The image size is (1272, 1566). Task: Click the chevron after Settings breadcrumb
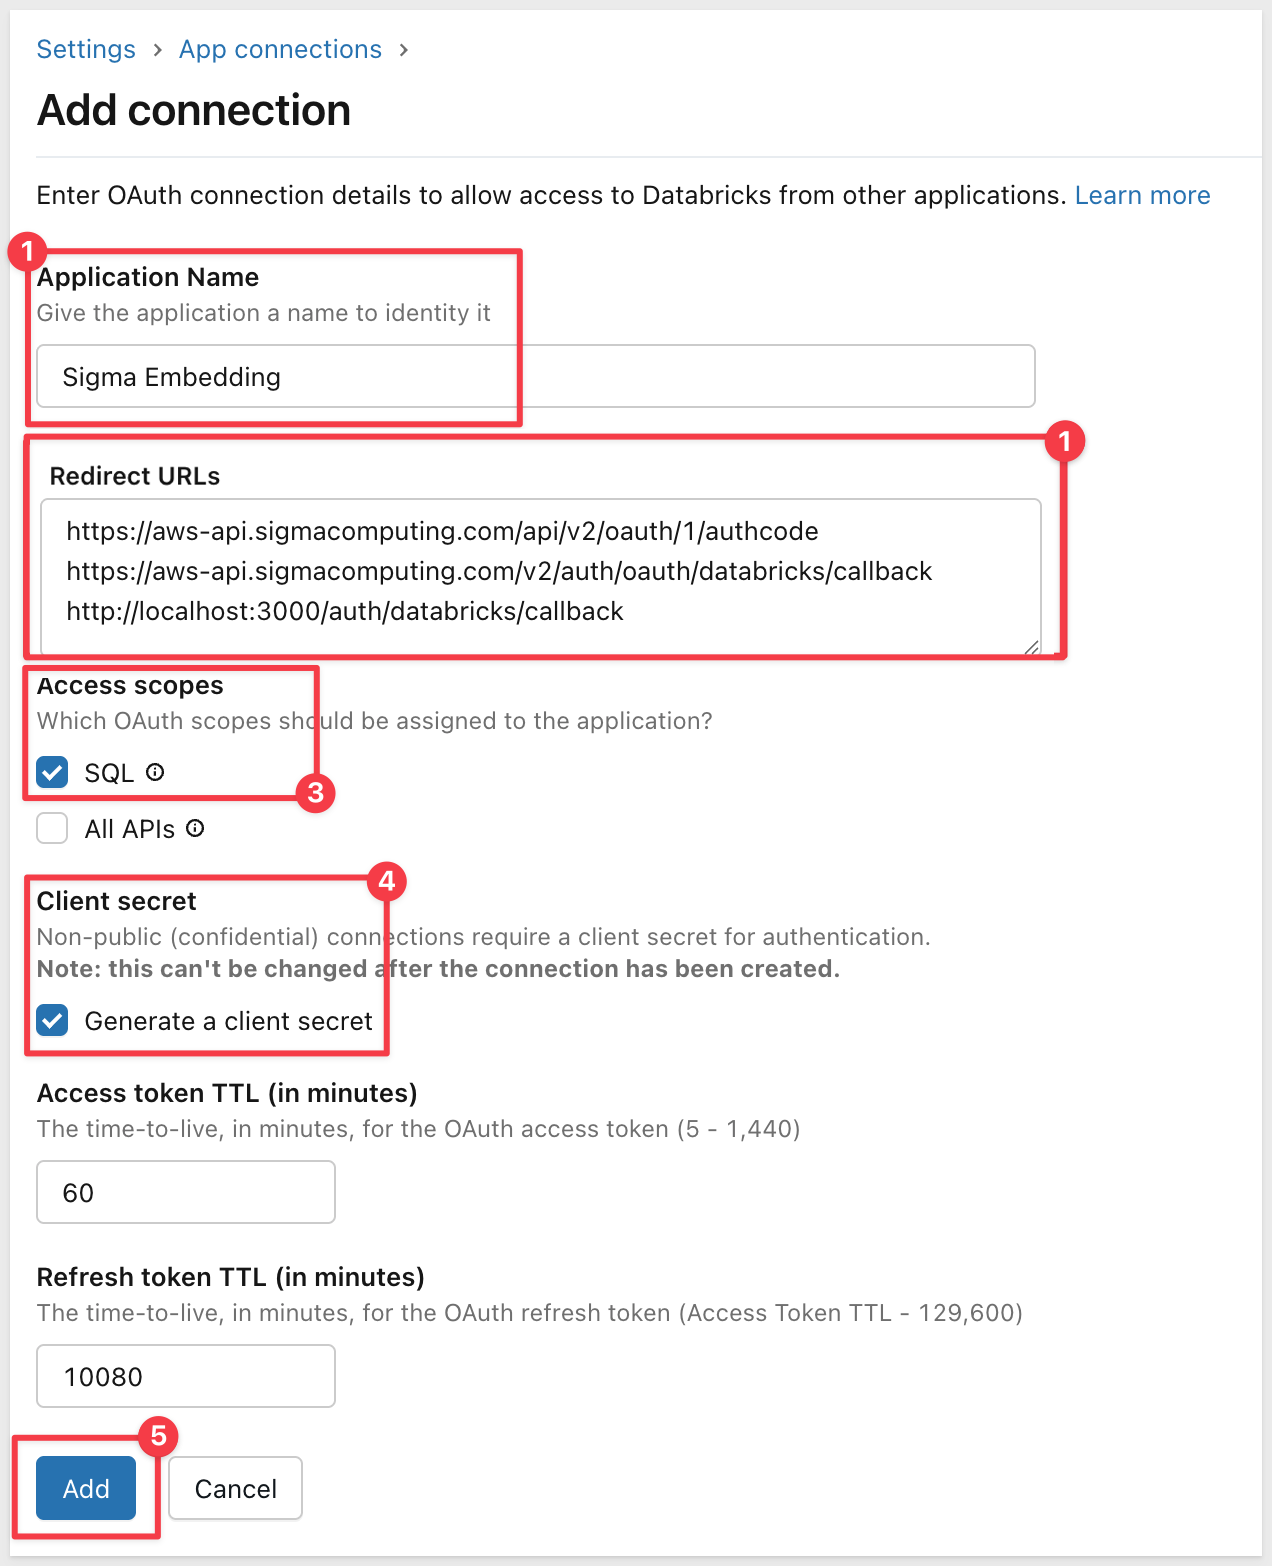[158, 50]
